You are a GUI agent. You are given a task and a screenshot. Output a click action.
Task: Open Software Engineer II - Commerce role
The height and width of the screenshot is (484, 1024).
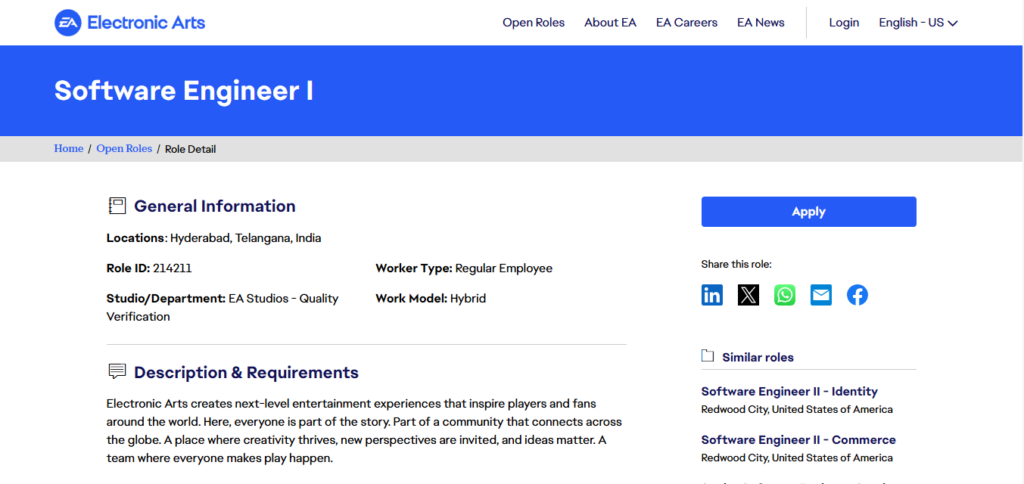pos(798,440)
